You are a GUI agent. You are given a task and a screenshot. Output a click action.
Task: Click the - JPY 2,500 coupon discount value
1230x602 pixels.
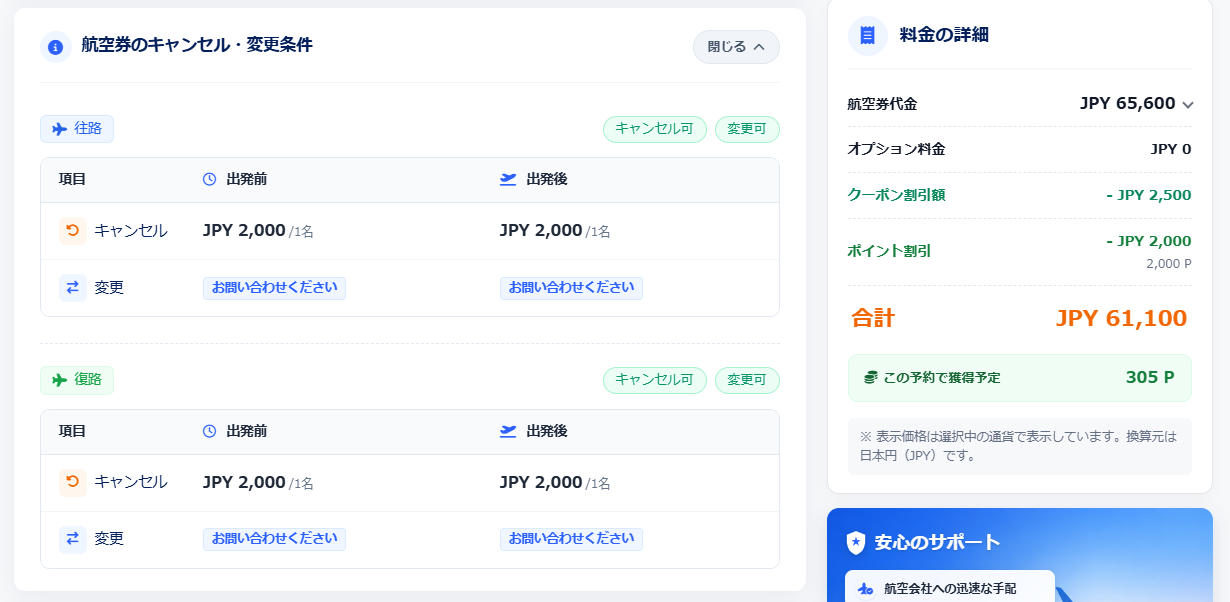tap(1149, 195)
